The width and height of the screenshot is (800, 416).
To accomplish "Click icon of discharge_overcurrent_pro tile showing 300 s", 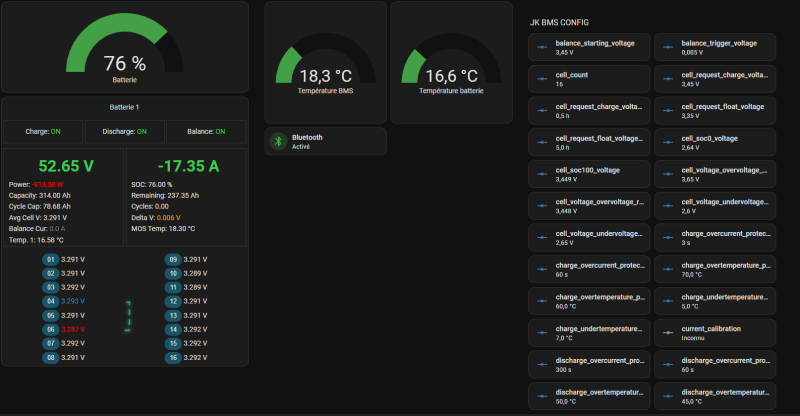I will [x=542, y=364].
